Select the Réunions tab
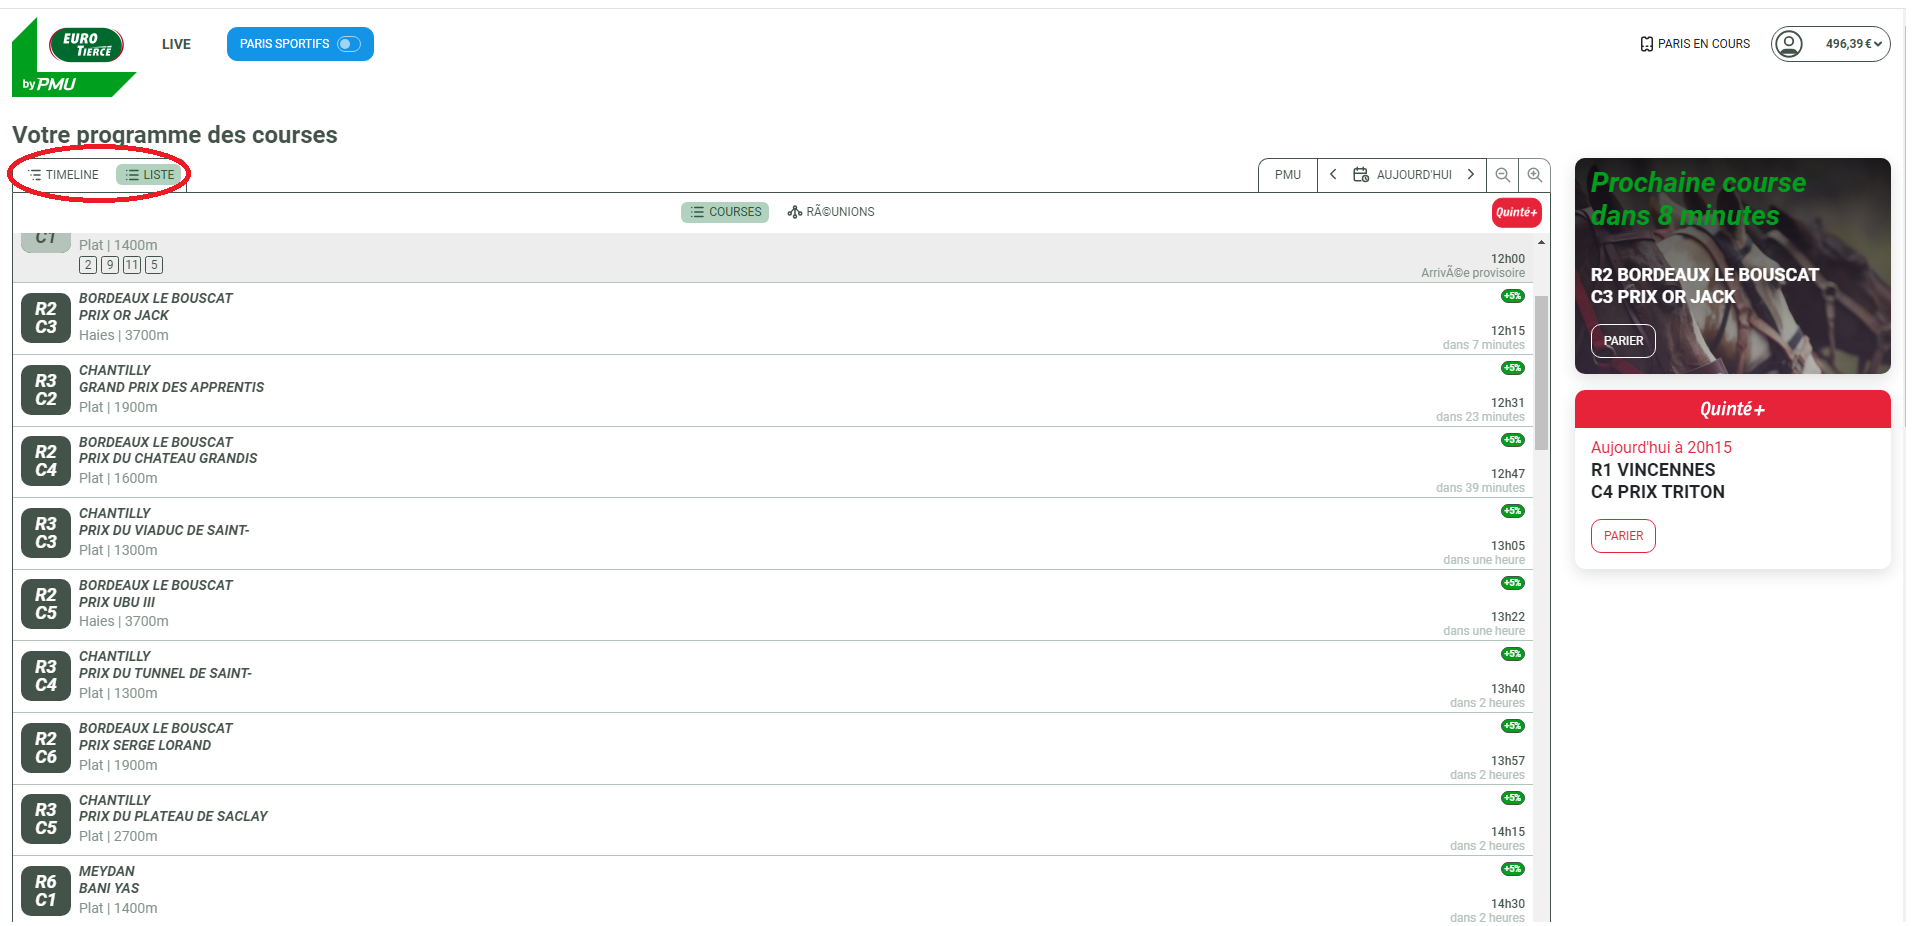Viewport: 1913px width, 926px height. pyautogui.click(x=831, y=212)
